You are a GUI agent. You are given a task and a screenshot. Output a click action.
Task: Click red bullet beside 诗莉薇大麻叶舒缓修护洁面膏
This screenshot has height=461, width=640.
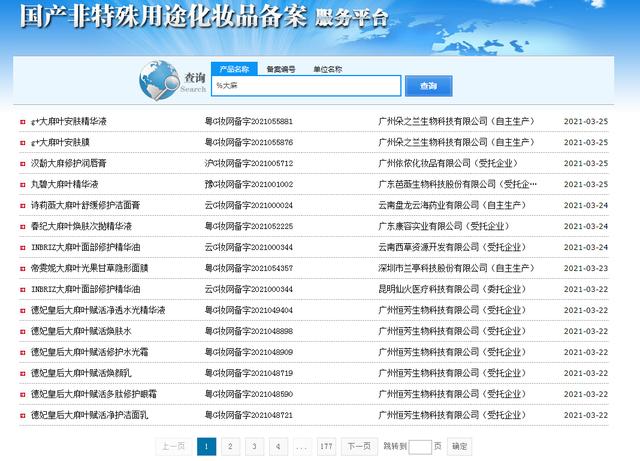[23, 206]
